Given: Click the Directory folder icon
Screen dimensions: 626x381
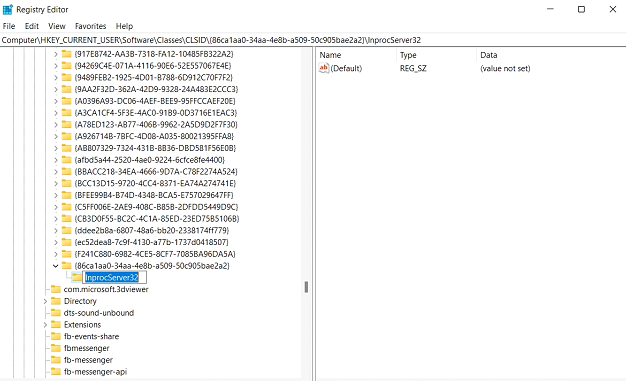Looking at the screenshot, I should point(56,301).
